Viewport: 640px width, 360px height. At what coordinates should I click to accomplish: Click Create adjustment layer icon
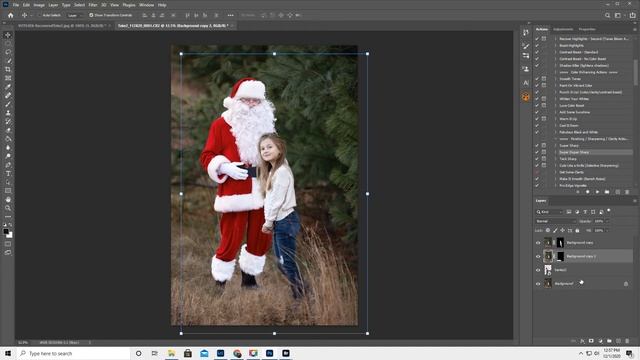click(x=600, y=341)
